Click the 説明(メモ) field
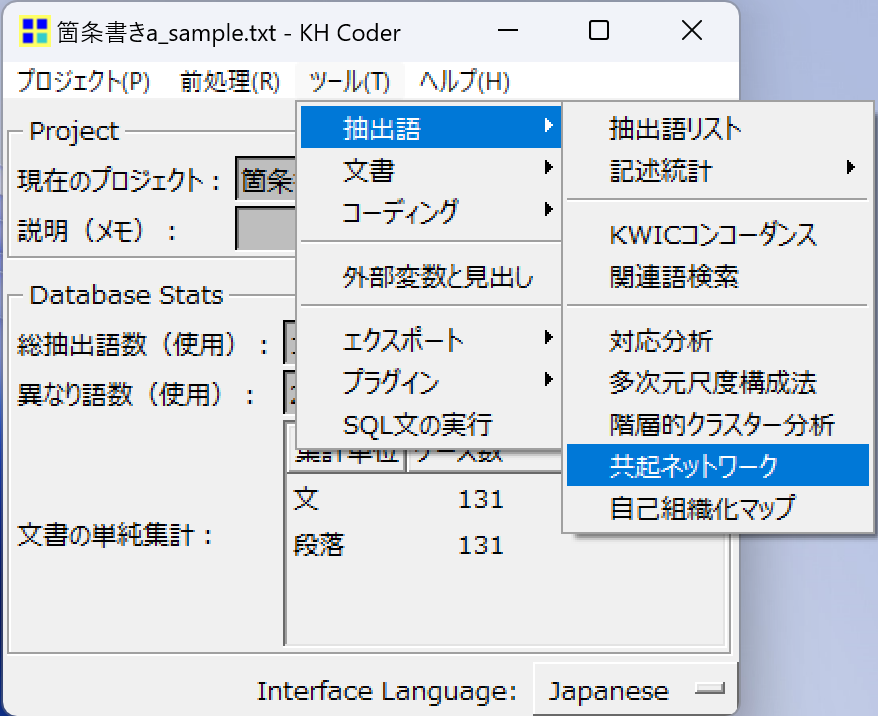The image size is (878, 716). [x=266, y=228]
